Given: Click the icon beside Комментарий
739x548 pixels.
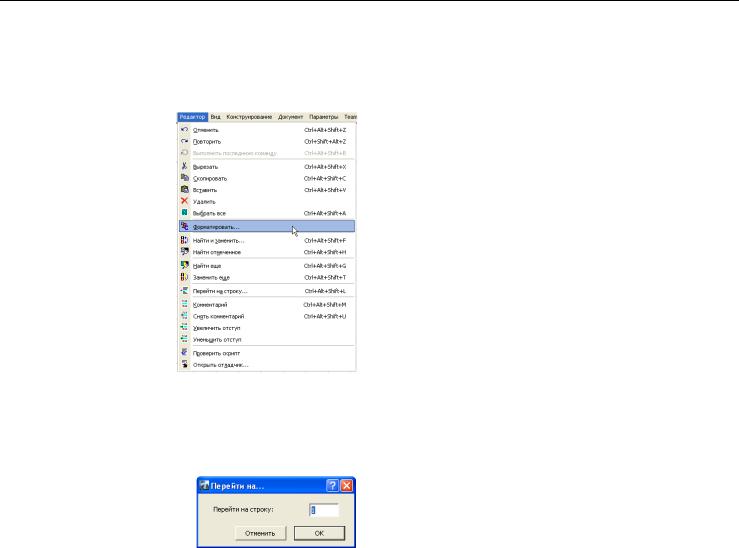Looking at the screenshot, I should [184, 304].
